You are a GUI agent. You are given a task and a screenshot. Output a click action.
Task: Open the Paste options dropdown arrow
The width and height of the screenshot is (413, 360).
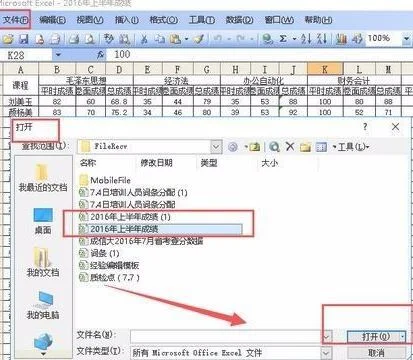click(x=187, y=39)
